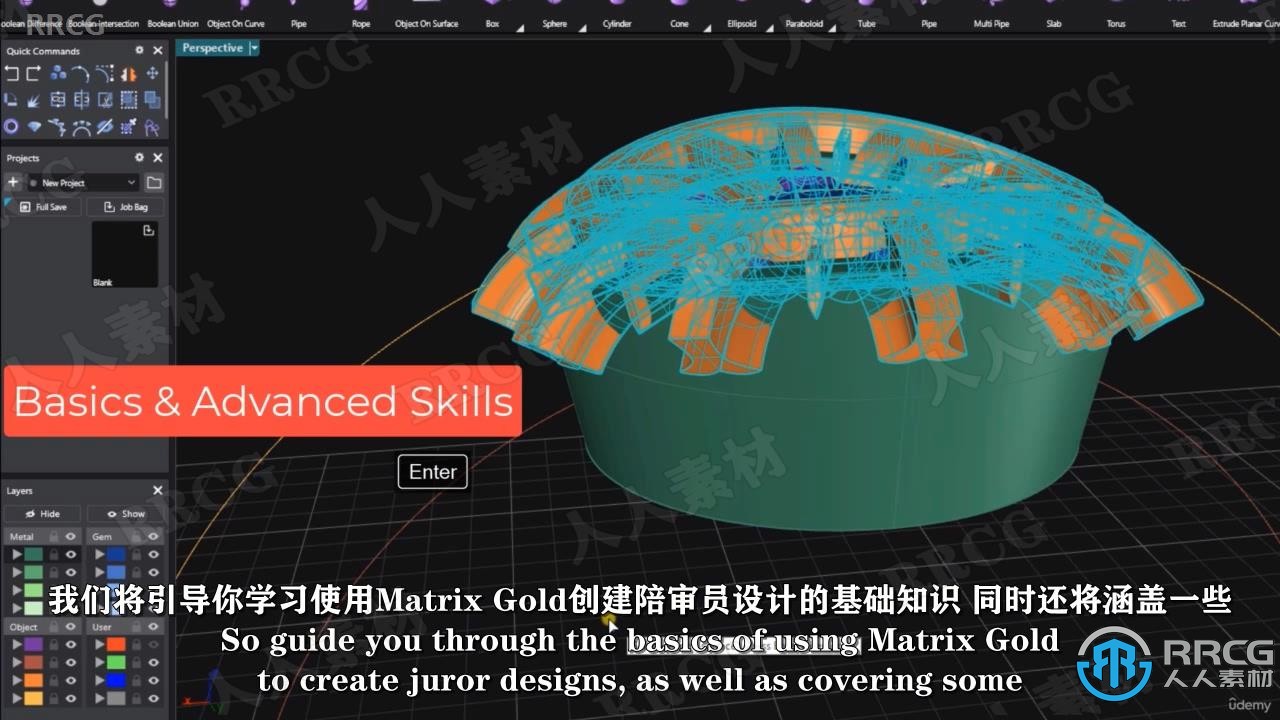Open the Box tool flyout triangle
Image resolution: width=1280 pixels, height=720 pixels.
[518, 28]
